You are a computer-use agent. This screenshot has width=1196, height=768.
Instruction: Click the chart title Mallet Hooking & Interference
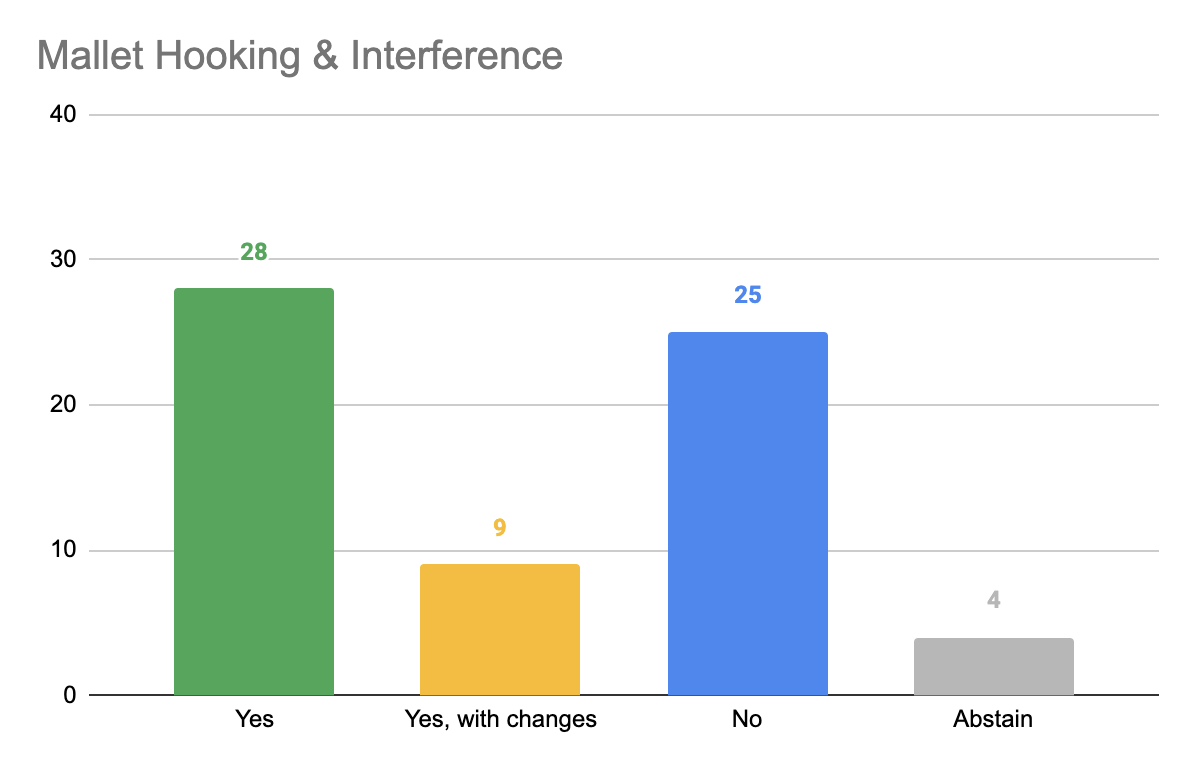pyautogui.click(x=300, y=56)
